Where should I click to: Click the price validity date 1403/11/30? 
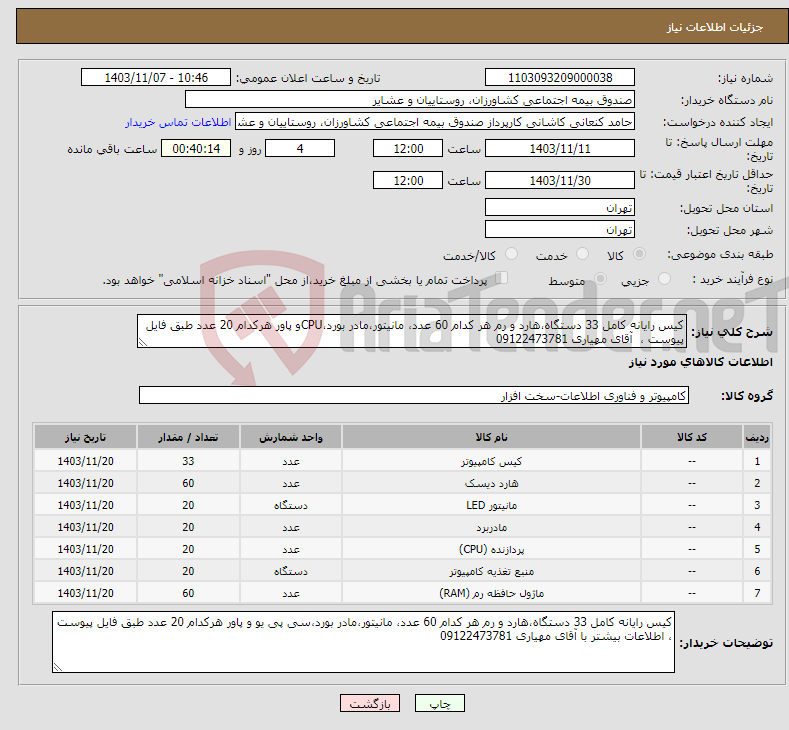coord(560,180)
